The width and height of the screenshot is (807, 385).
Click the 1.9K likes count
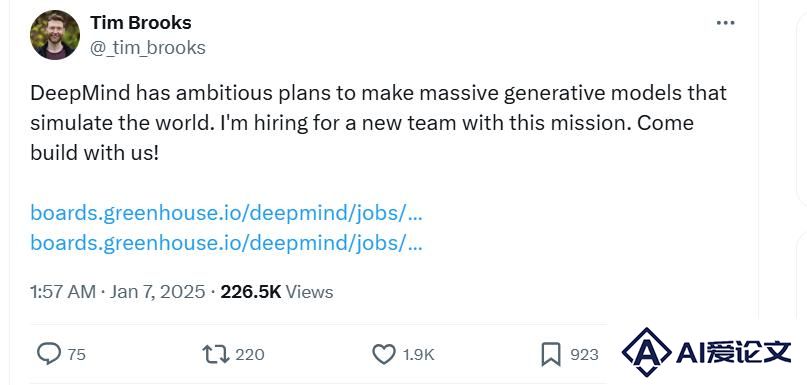click(418, 355)
